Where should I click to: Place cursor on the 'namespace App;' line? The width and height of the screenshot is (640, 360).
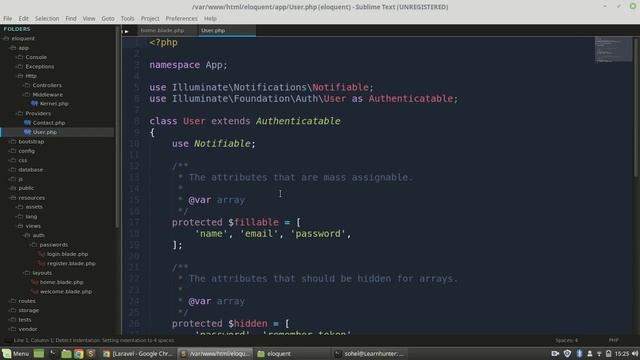(188, 65)
